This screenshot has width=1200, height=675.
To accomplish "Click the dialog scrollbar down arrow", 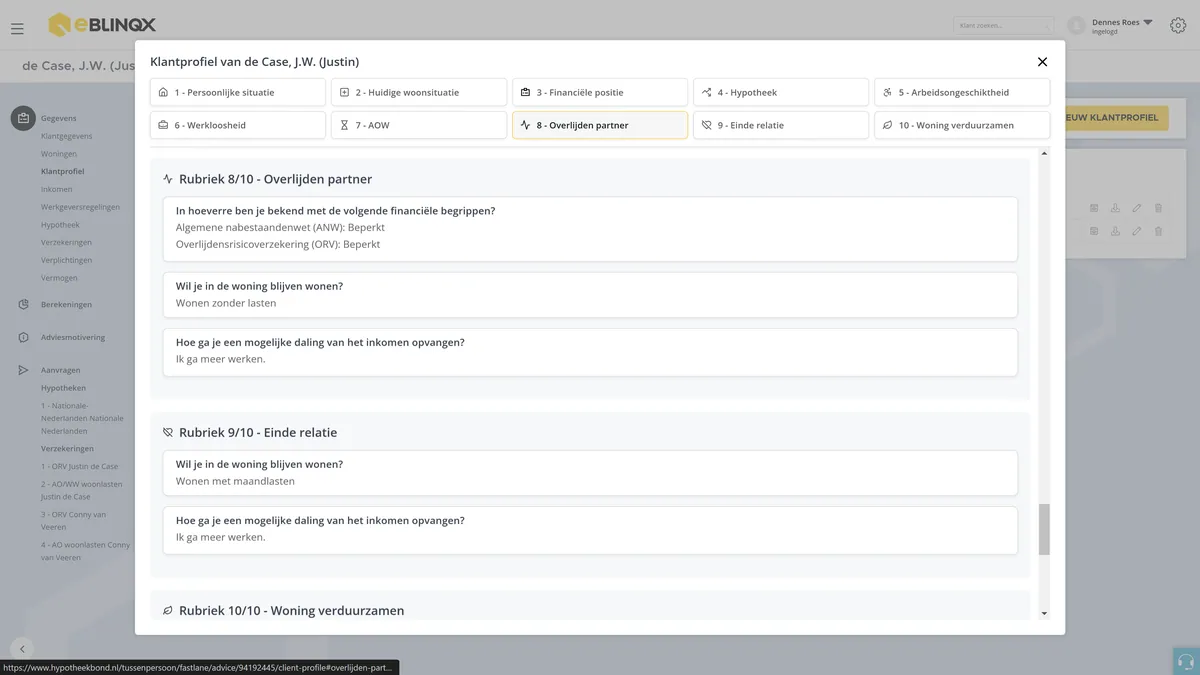I will click(1044, 613).
